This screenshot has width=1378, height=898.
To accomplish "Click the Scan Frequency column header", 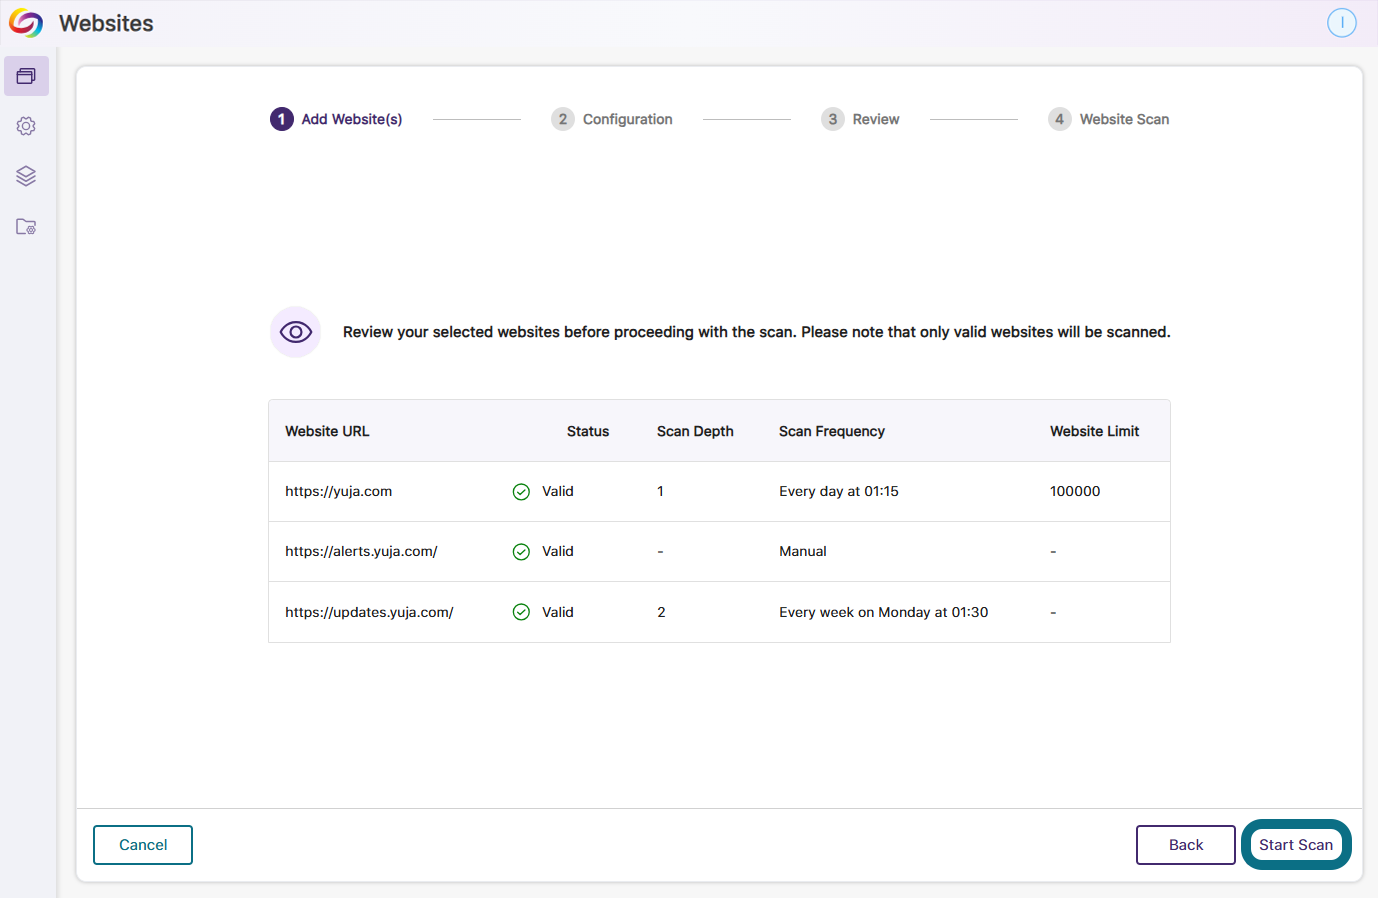I will (x=832, y=431).
